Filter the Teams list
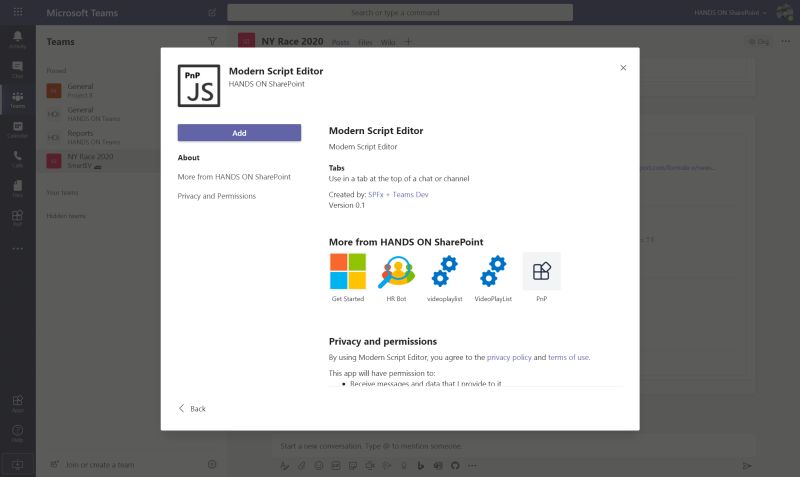Viewport: 800px width, 477px height. point(212,41)
